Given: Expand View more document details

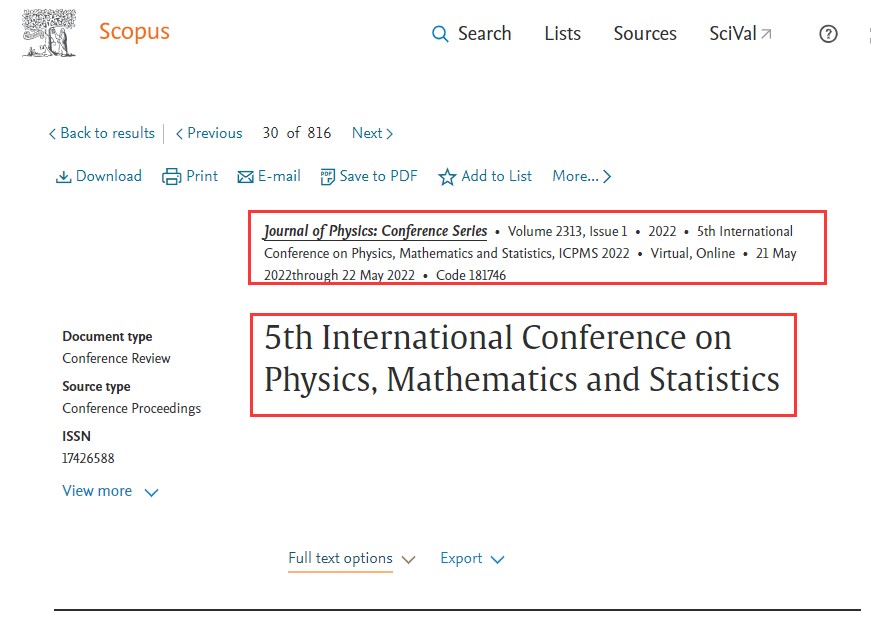Looking at the screenshot, I should 110,491.
